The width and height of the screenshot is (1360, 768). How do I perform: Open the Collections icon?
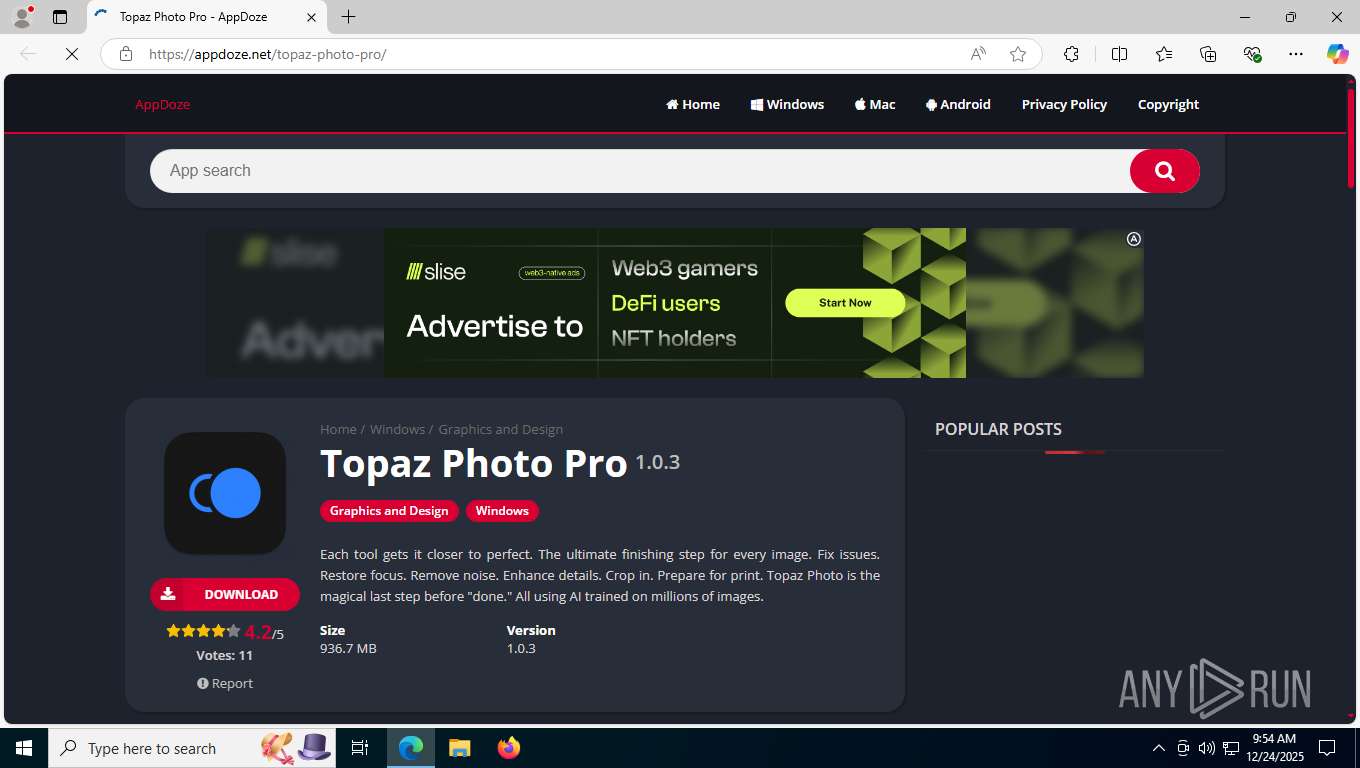point(1208,54)
